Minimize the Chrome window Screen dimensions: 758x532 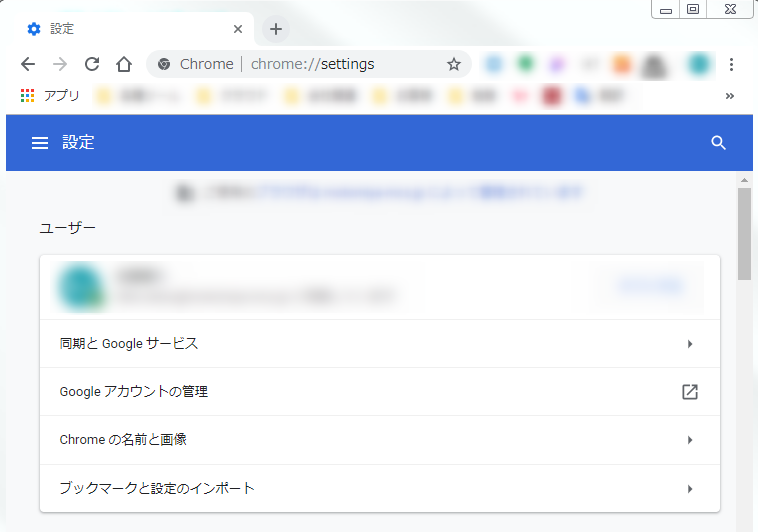click(x=666, y=9)
